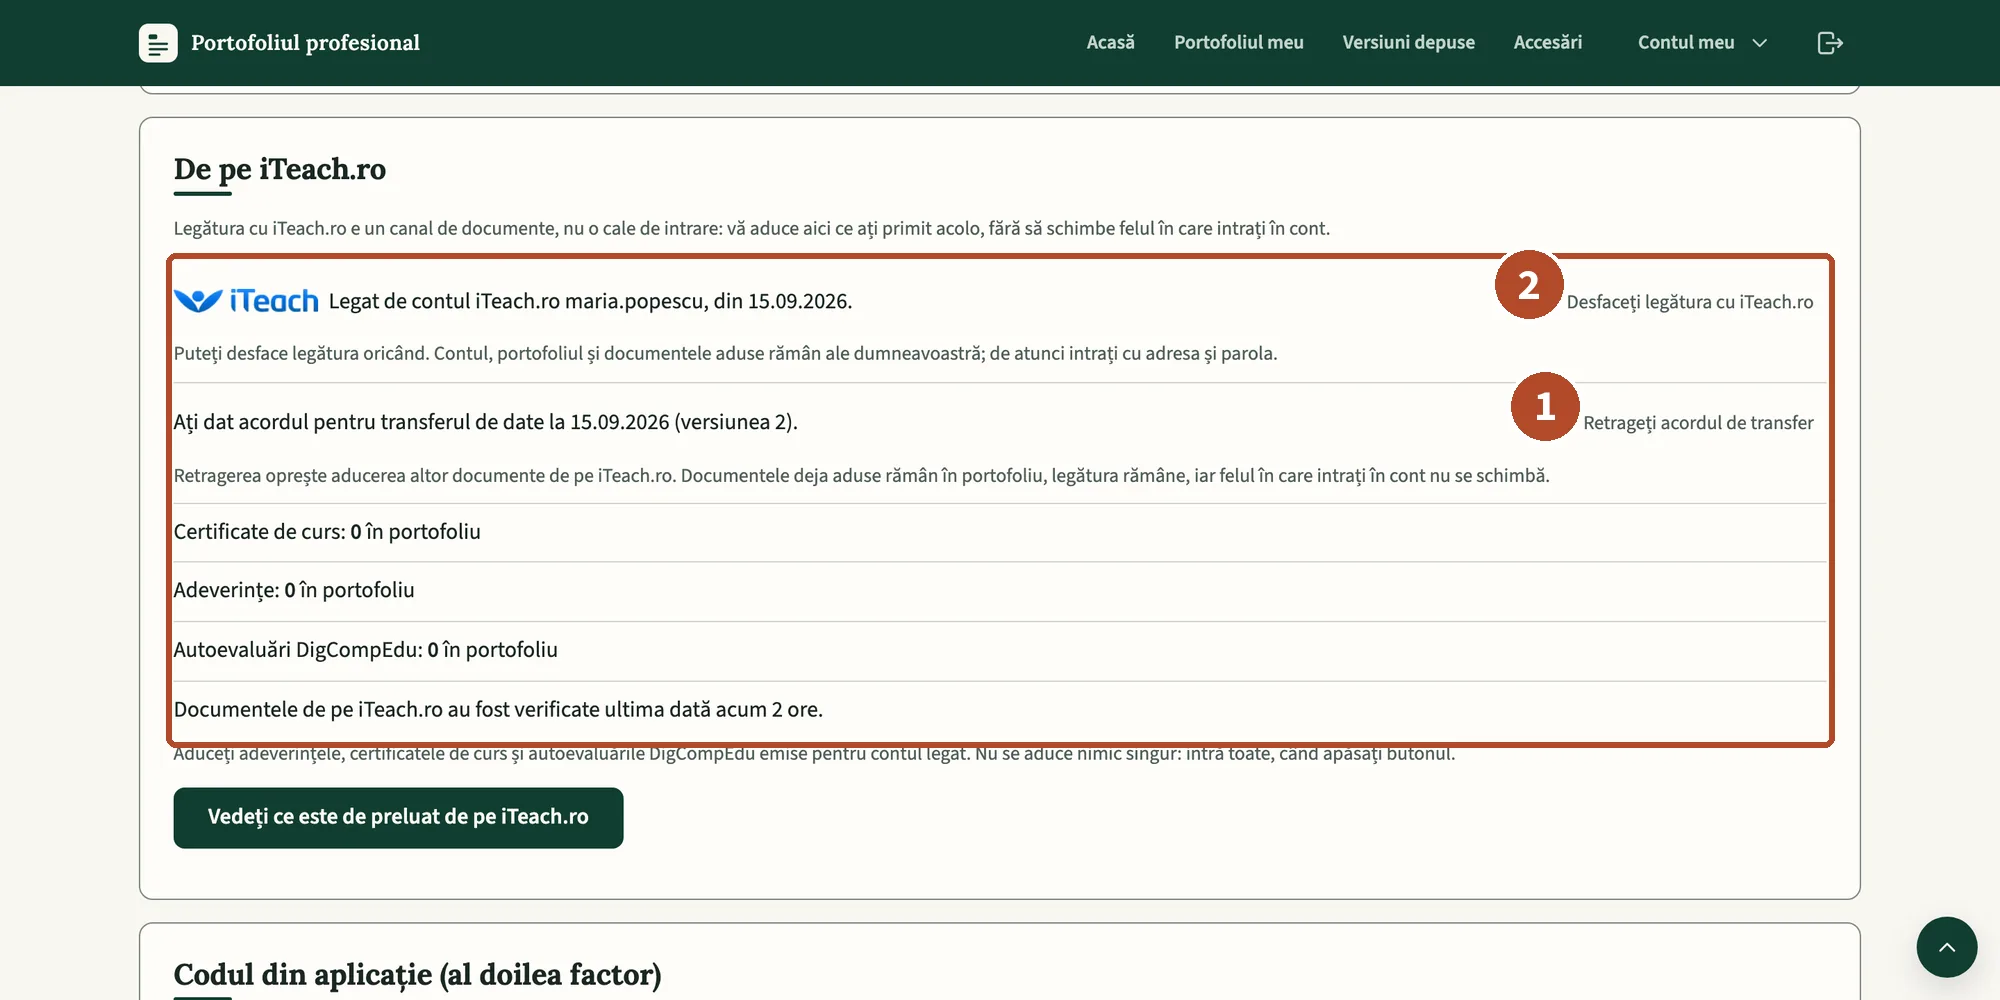
Task: Go to Acasă page
Action: [x=1111, y=43]
